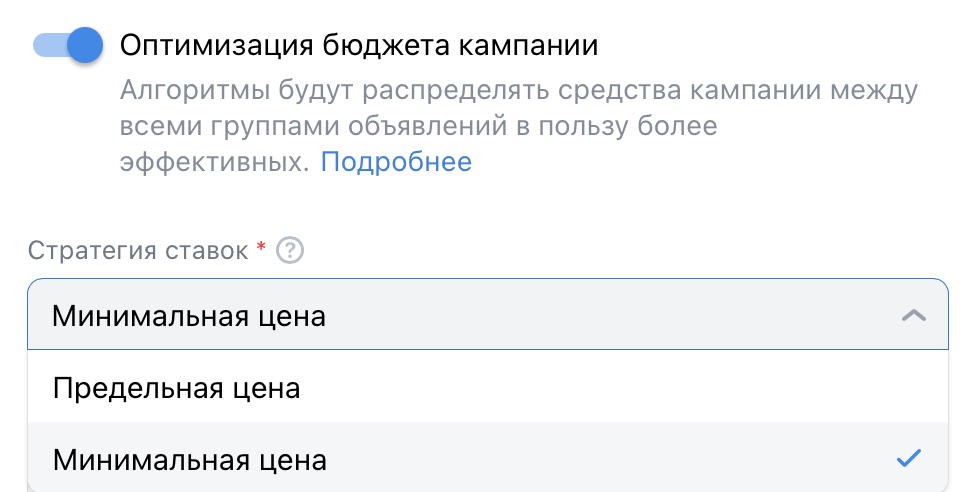Image resolution: width=968 pixels, height=492 pixels.
Task: Click the blue checkmark on Минимальная цена
Action: click(909, 458)
